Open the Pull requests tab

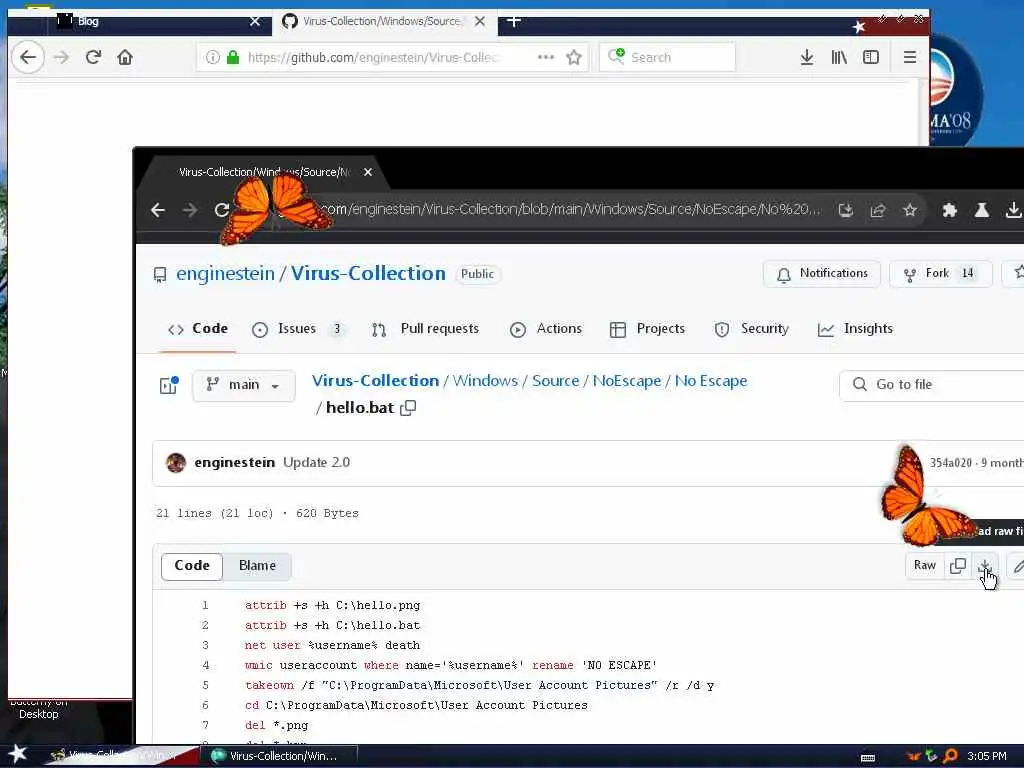coord(425,328)
